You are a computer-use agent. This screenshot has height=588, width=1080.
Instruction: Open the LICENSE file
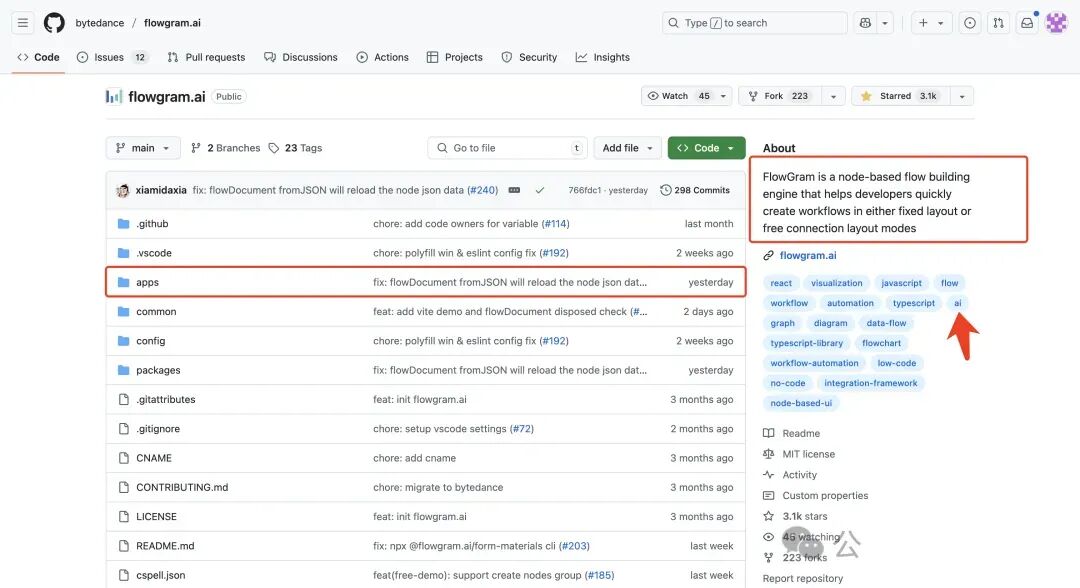point(156,516)
